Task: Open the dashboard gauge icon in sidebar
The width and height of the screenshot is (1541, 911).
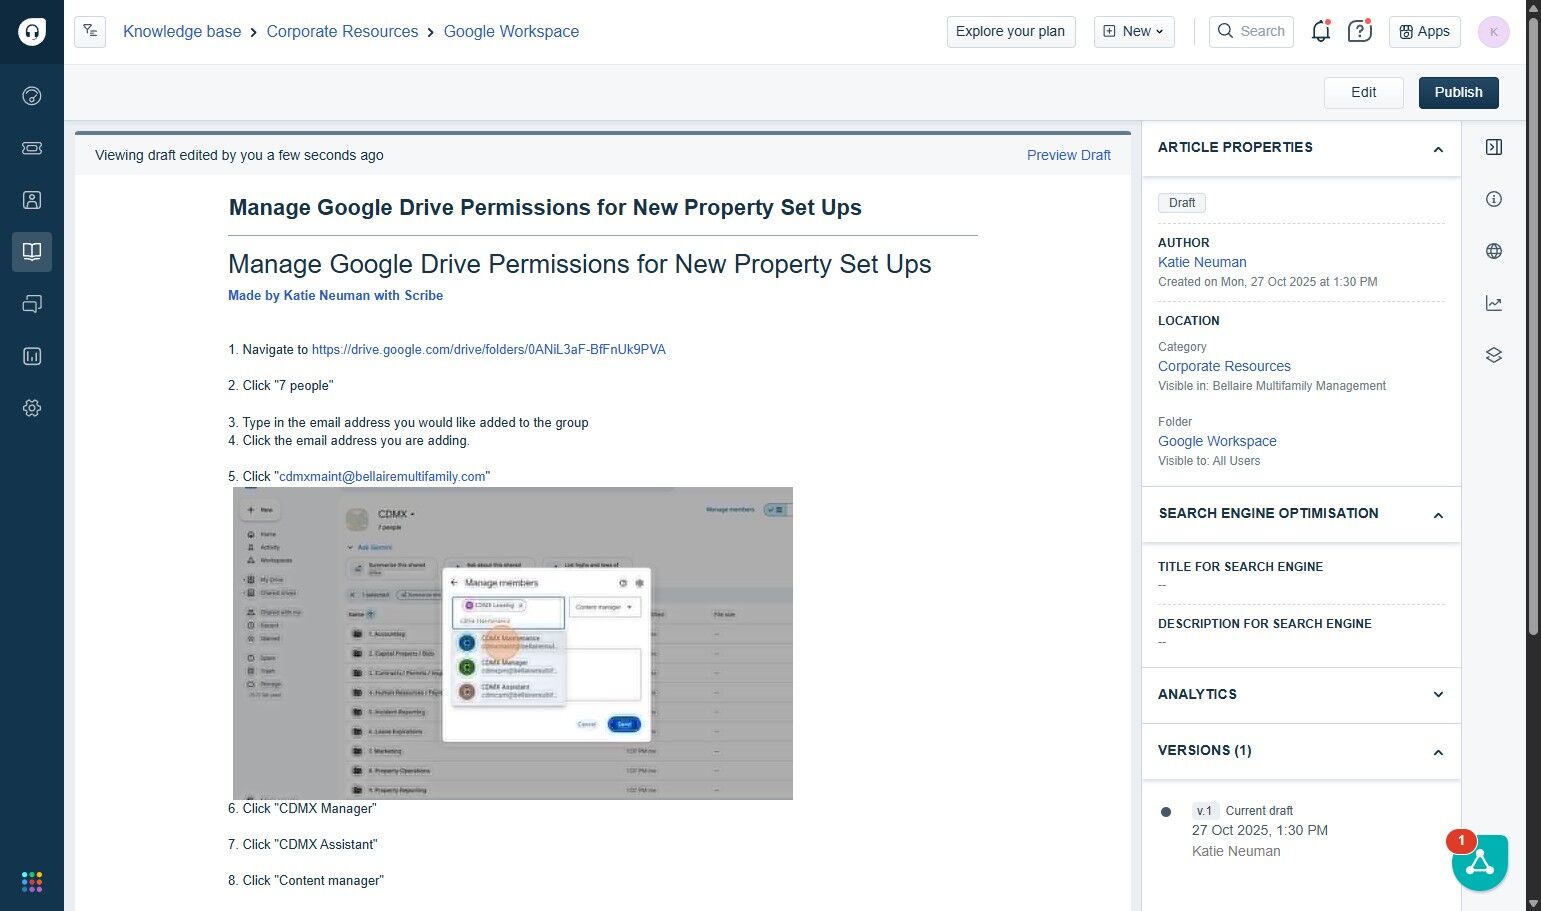Action: [32, 96]
